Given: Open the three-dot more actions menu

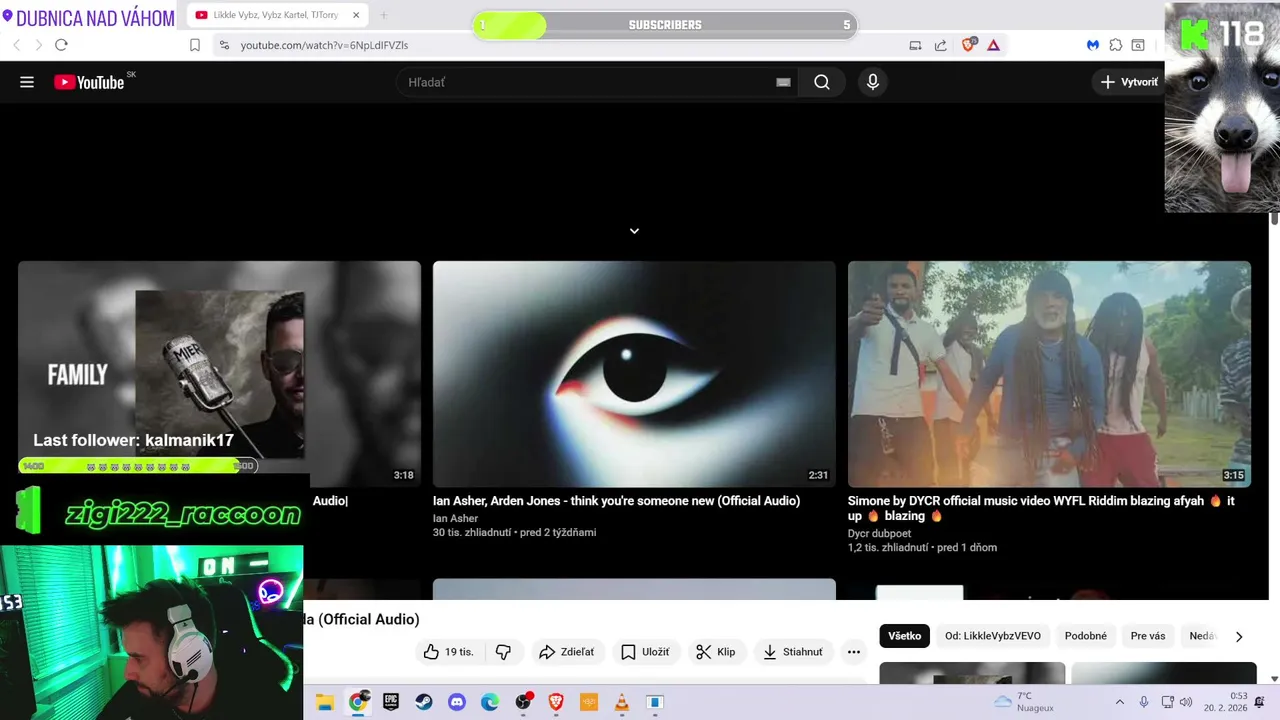Looking at the screenshot, I should tap(853, 652).
